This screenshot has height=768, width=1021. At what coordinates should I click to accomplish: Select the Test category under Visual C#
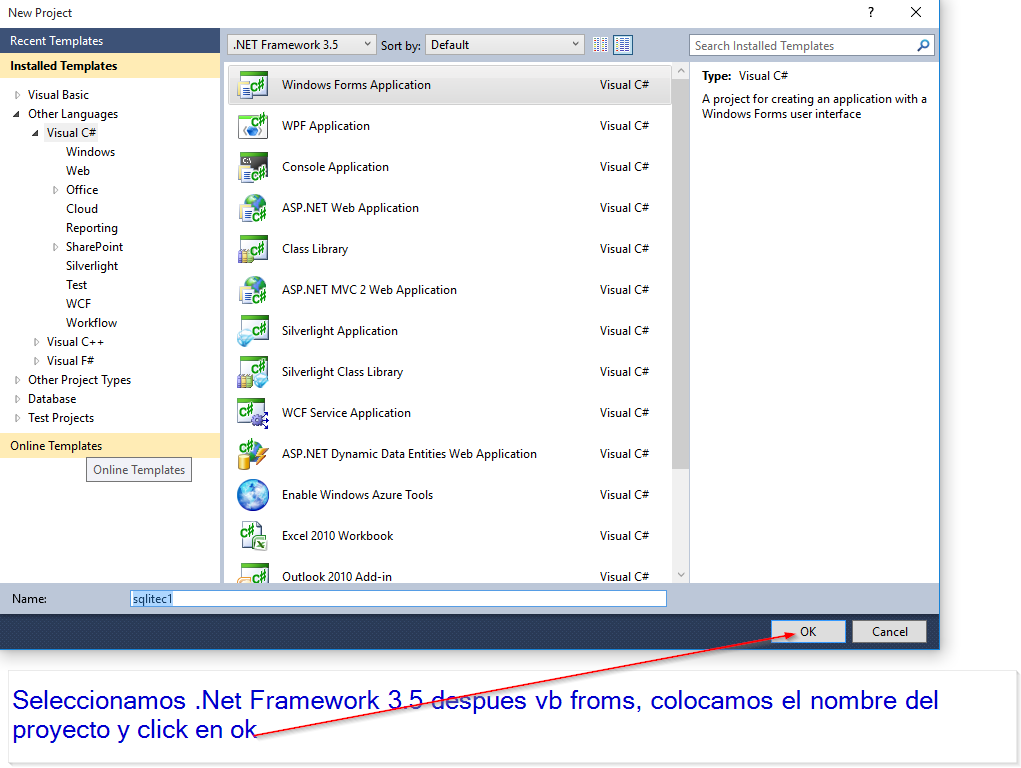coord(76,285)
